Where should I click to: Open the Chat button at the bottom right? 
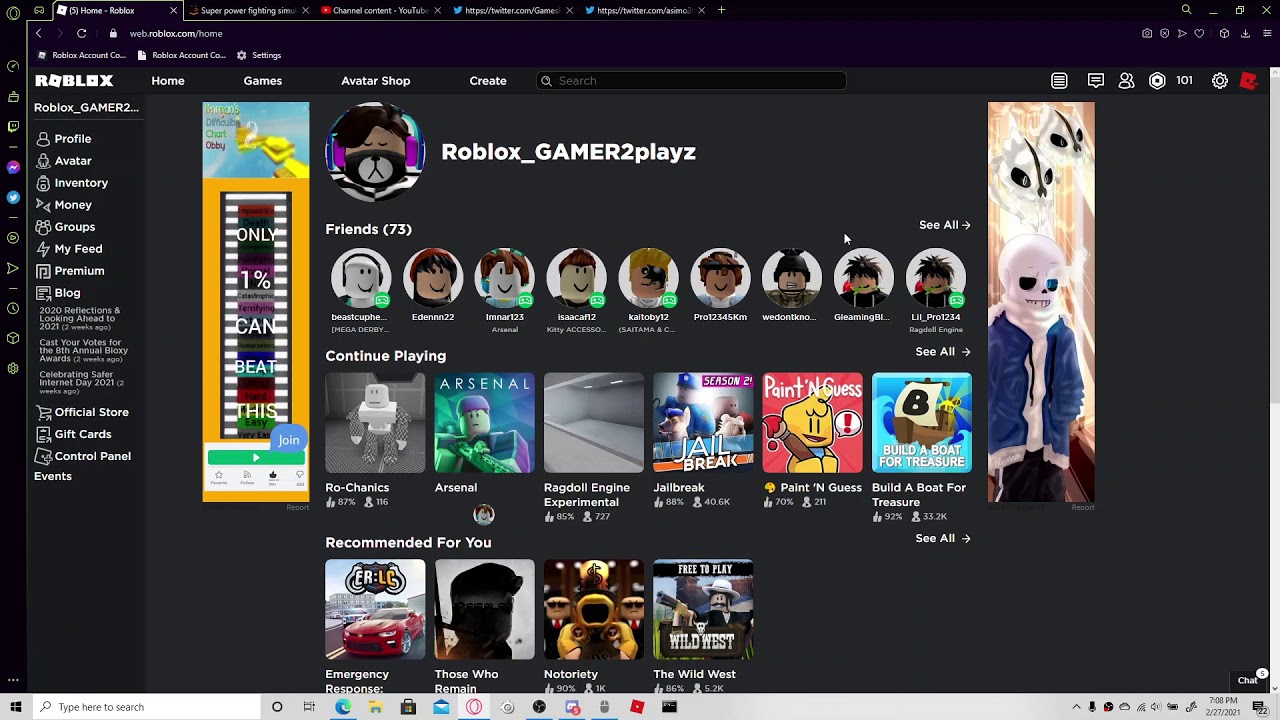point(1250,679)
